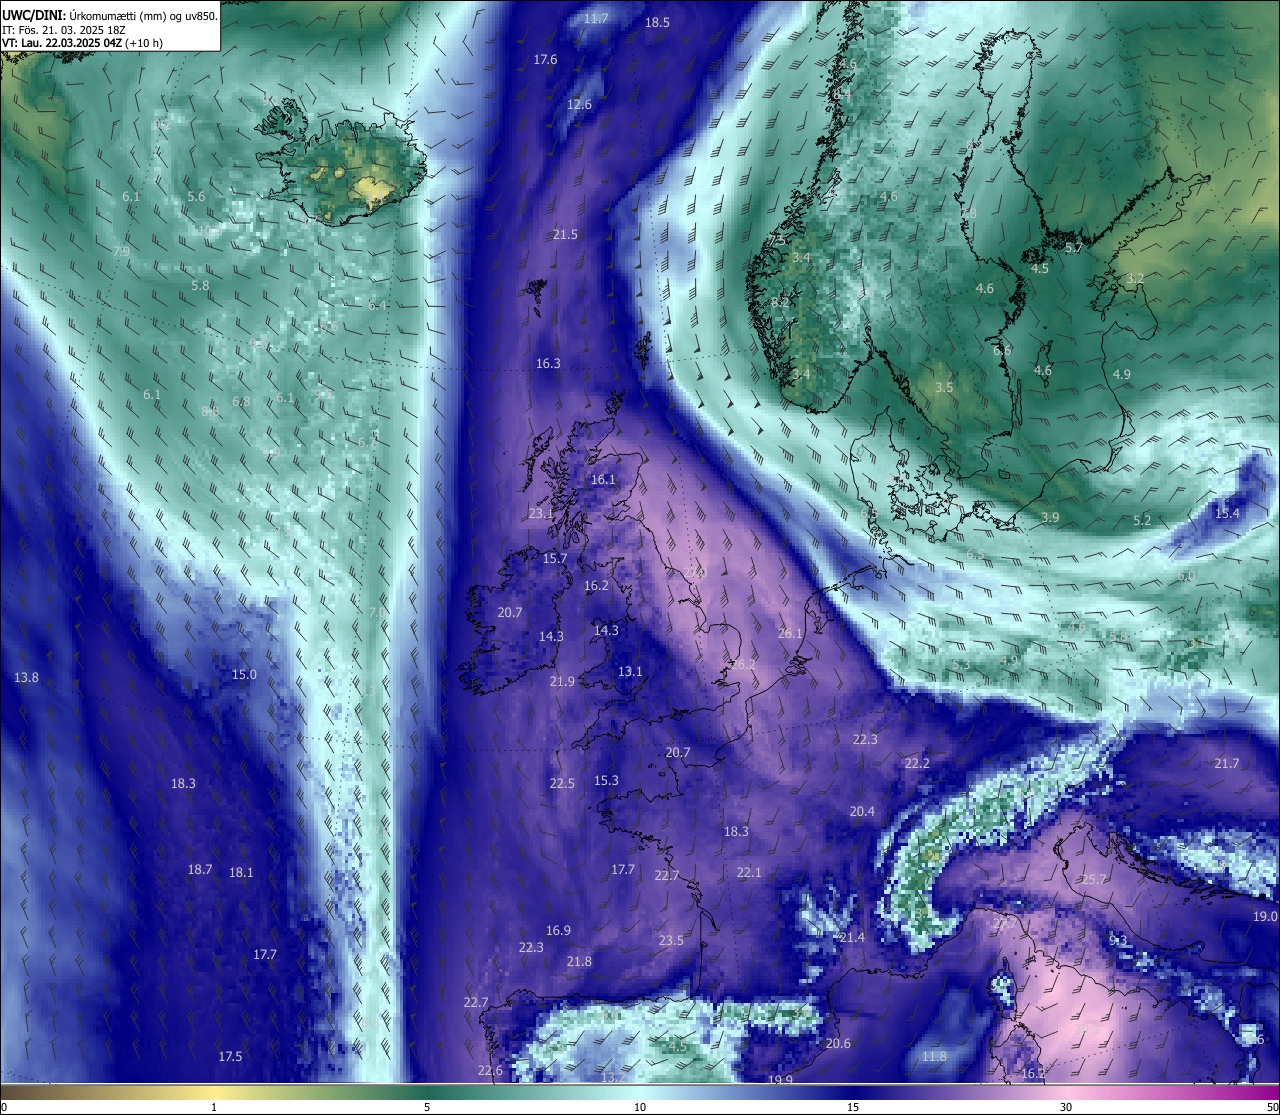
Task: Click the map value 17.6
Action: [545, 60]
